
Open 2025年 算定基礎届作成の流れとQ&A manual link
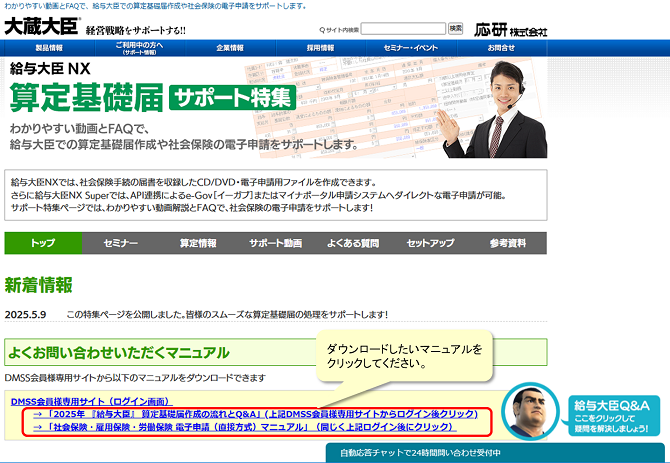click(x=256, y=414)
